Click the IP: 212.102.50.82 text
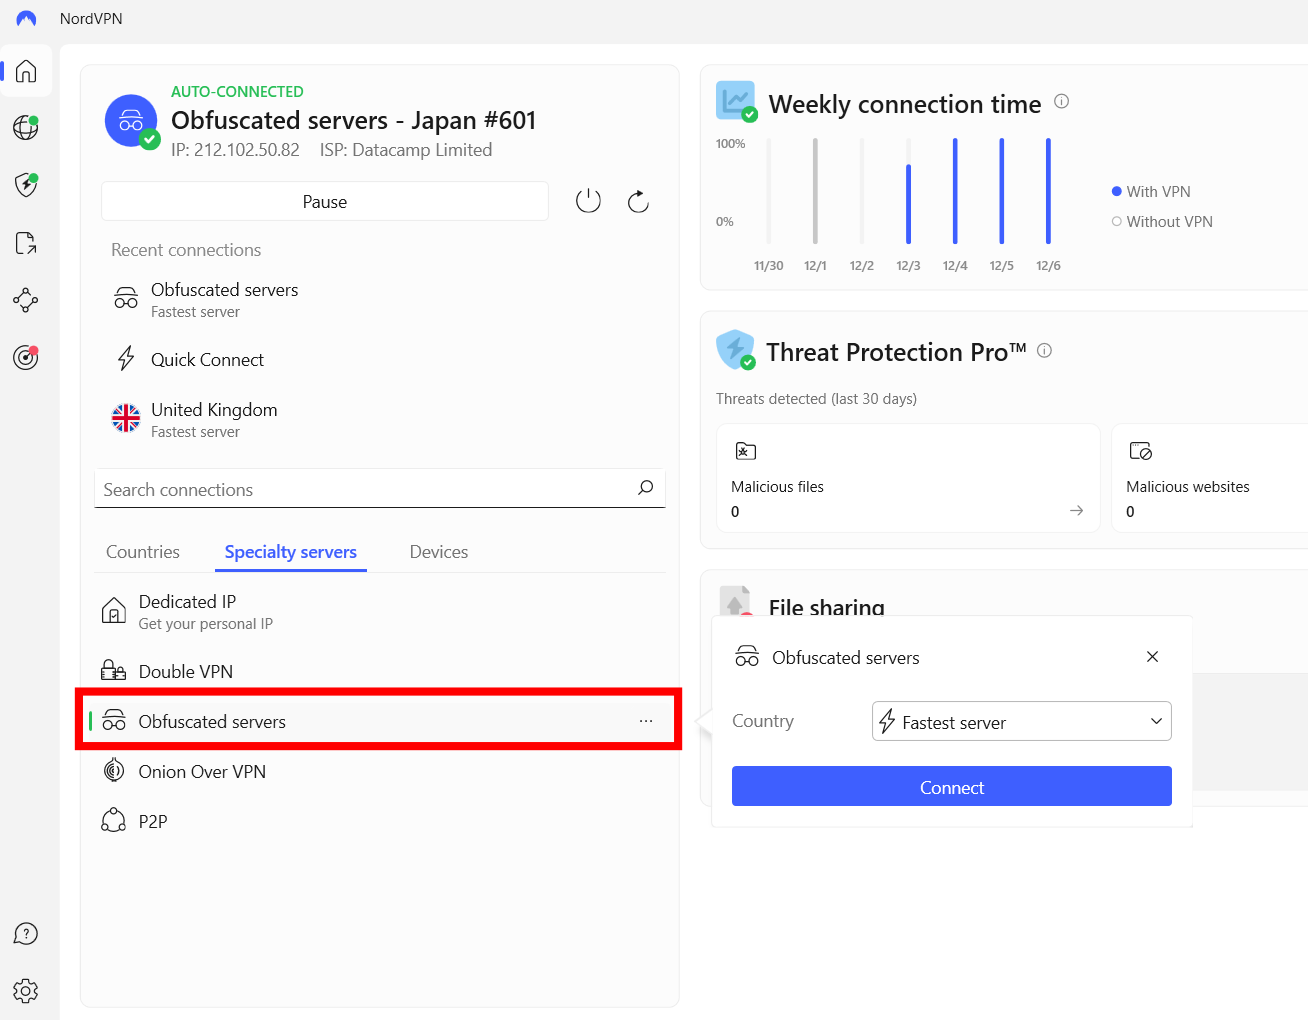Image resolution: width=1308 pixels, height=1020 pixels. point(235,150)
